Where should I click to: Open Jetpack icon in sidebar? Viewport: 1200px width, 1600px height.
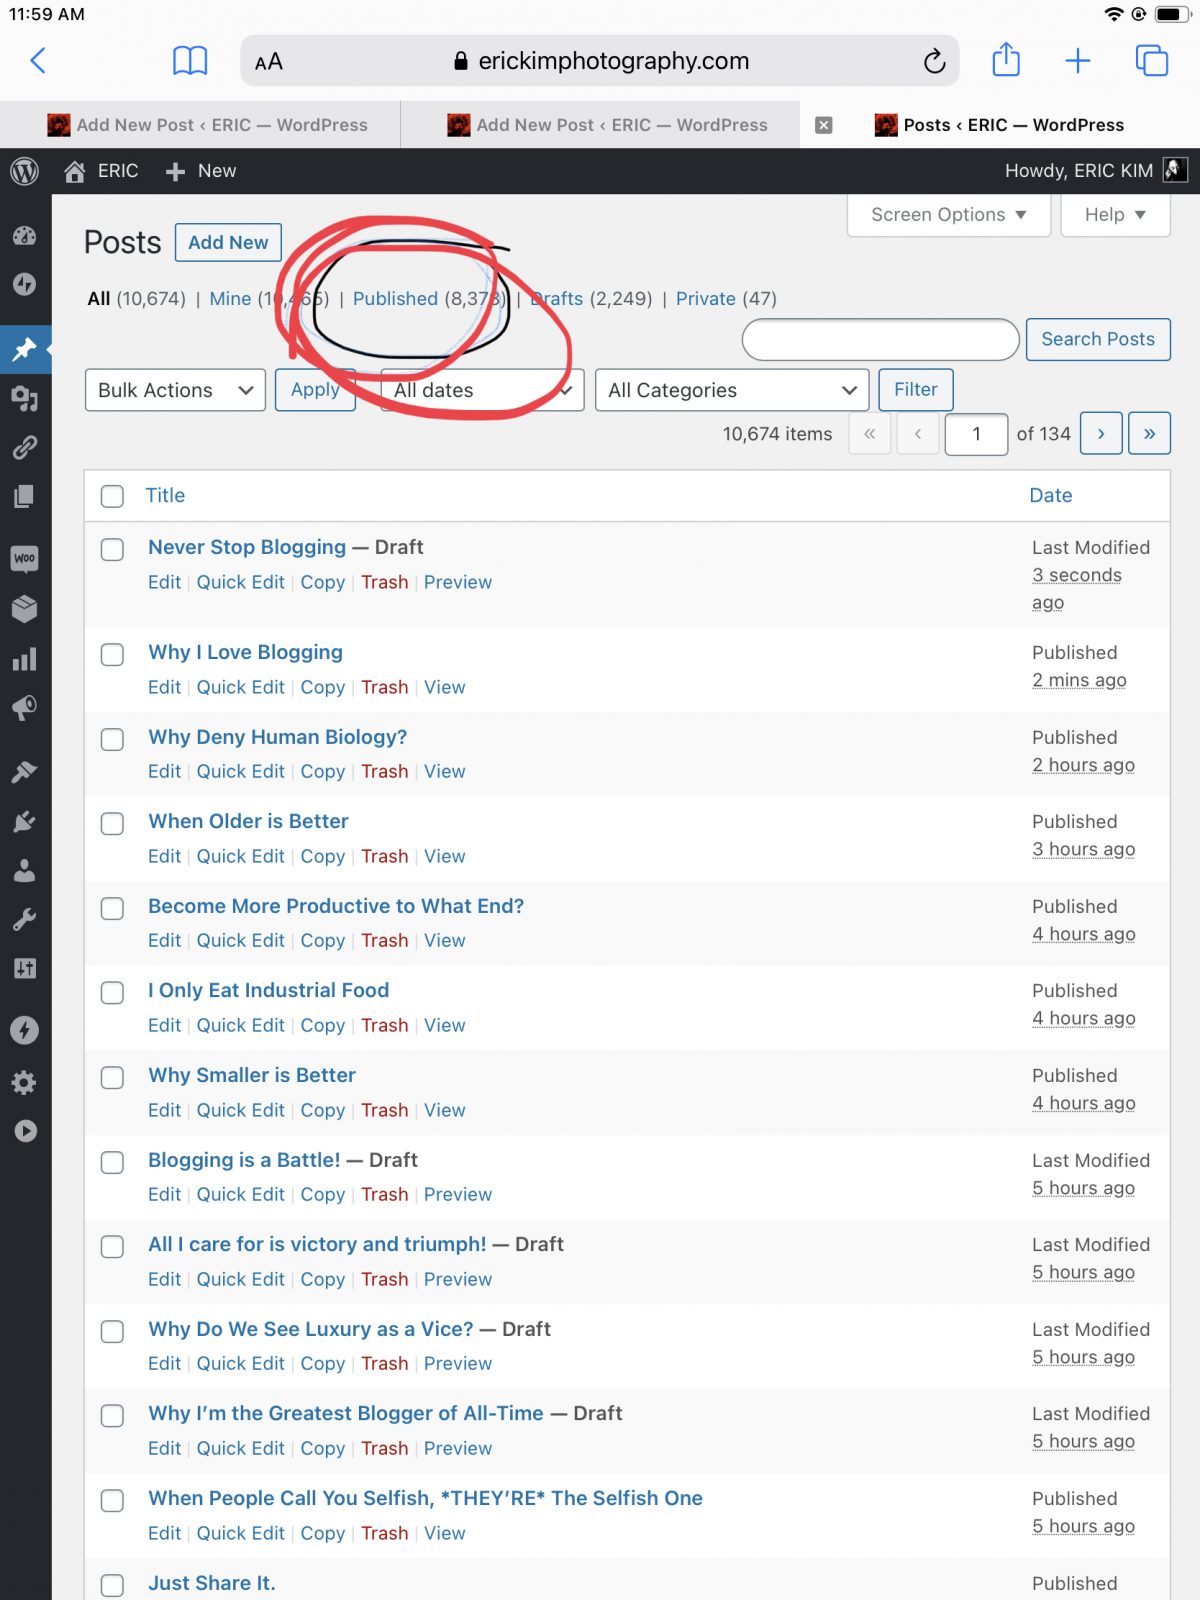click(25, 284)
